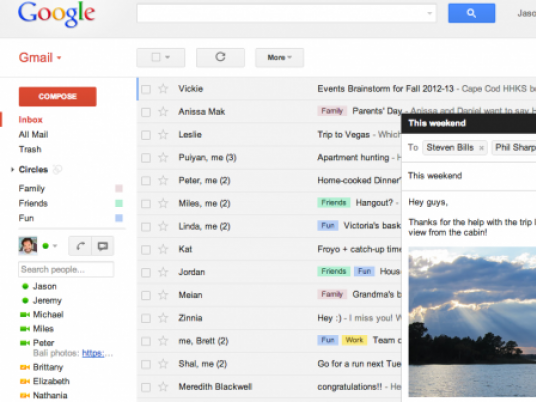
Task: Click the This weekend subject field
Action: point(469,176)
